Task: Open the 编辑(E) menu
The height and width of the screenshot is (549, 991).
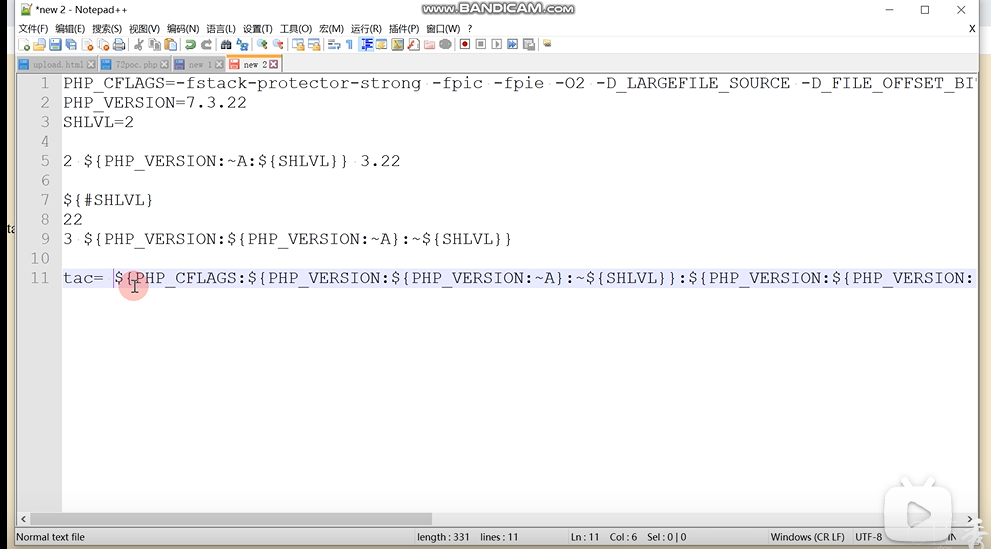Action: coord(70,28)
